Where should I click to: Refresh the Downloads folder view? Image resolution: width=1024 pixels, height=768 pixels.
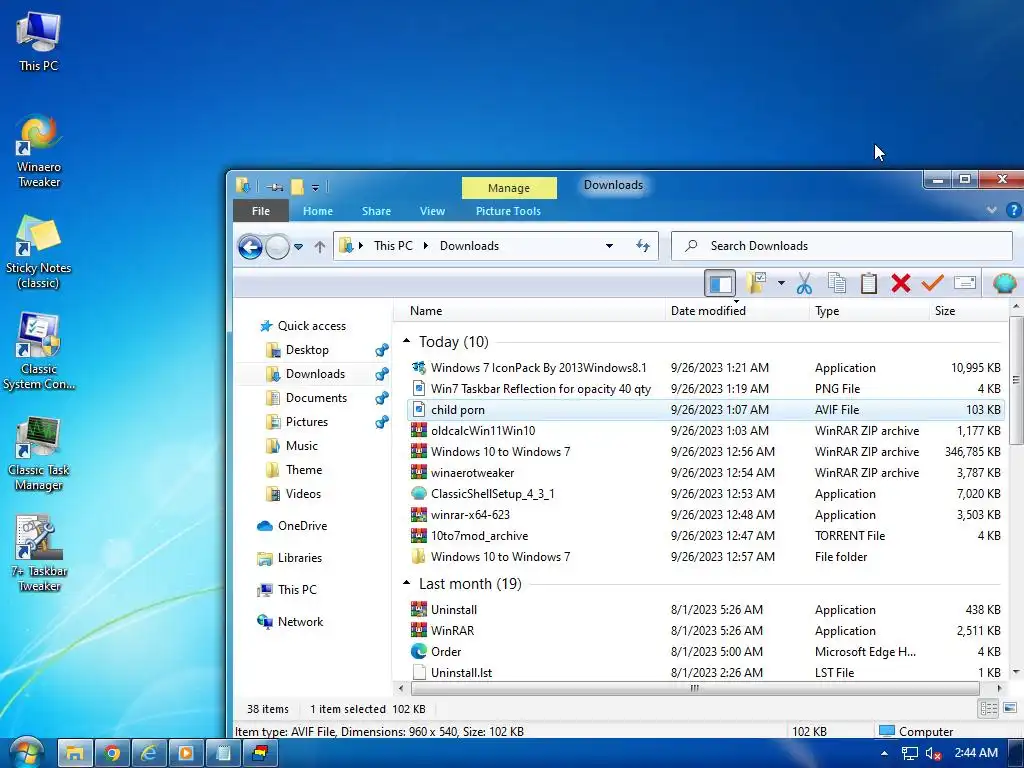pyautogui.click(x=643, y=246)
